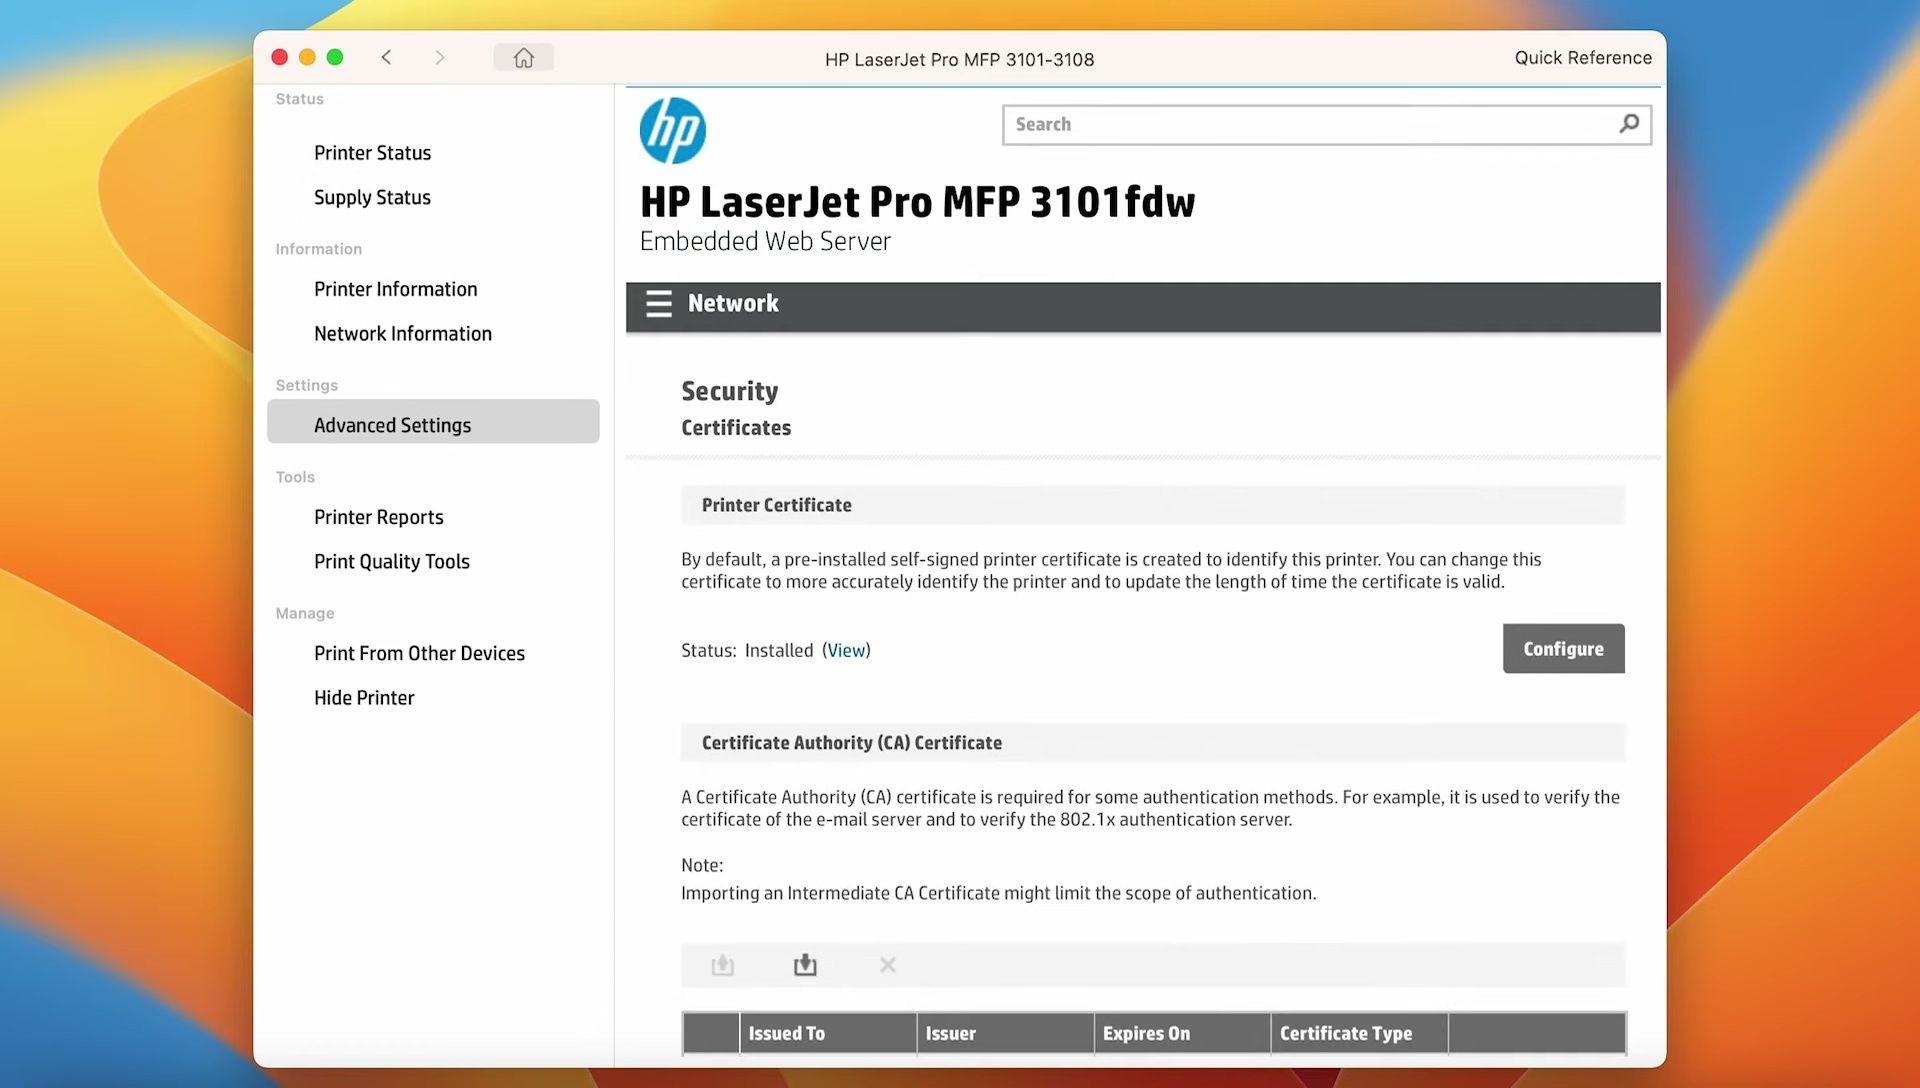1920x1088 pixels.
Task: Click the Configure button
Action: coord(1563,649)
